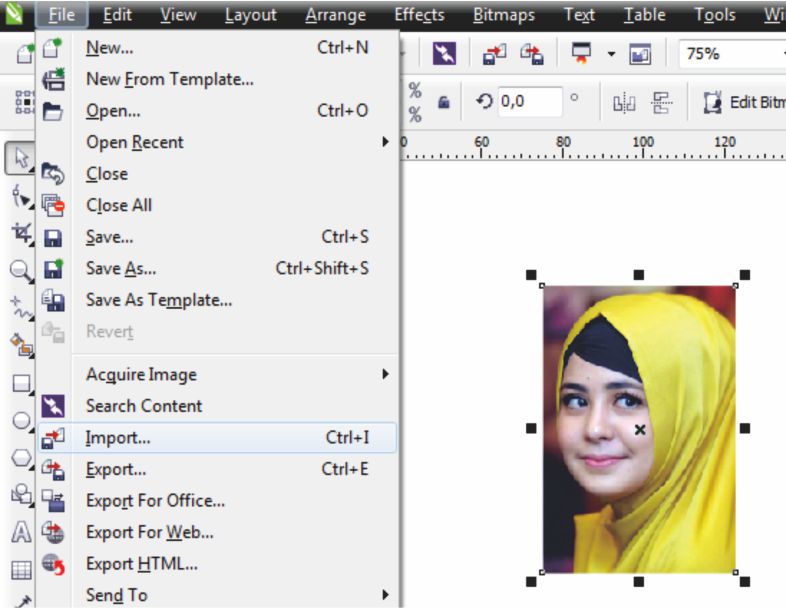The height and width of the screenshot is (608, 786).
Task: Select the Basic Shapes tool
Action: coord(21,495)
